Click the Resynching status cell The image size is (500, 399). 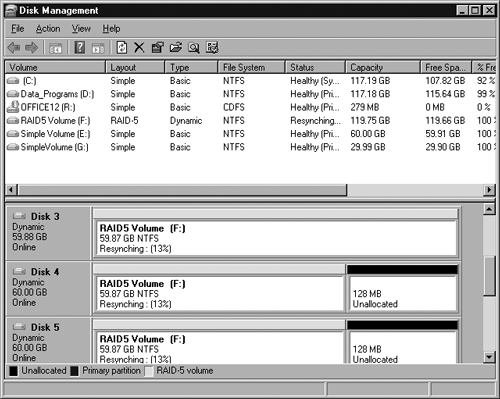(x=315, y=121)
